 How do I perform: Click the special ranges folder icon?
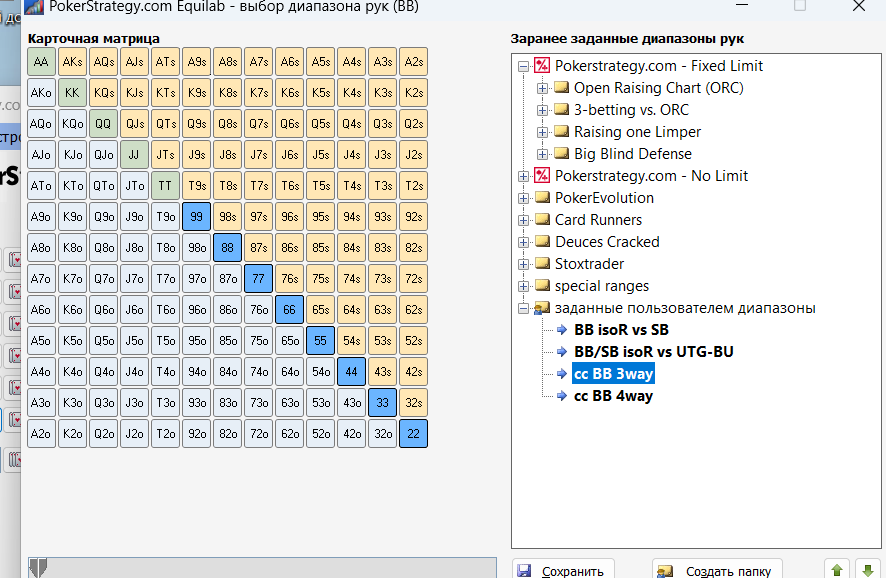pyautogui.click(x=542, y=286)
